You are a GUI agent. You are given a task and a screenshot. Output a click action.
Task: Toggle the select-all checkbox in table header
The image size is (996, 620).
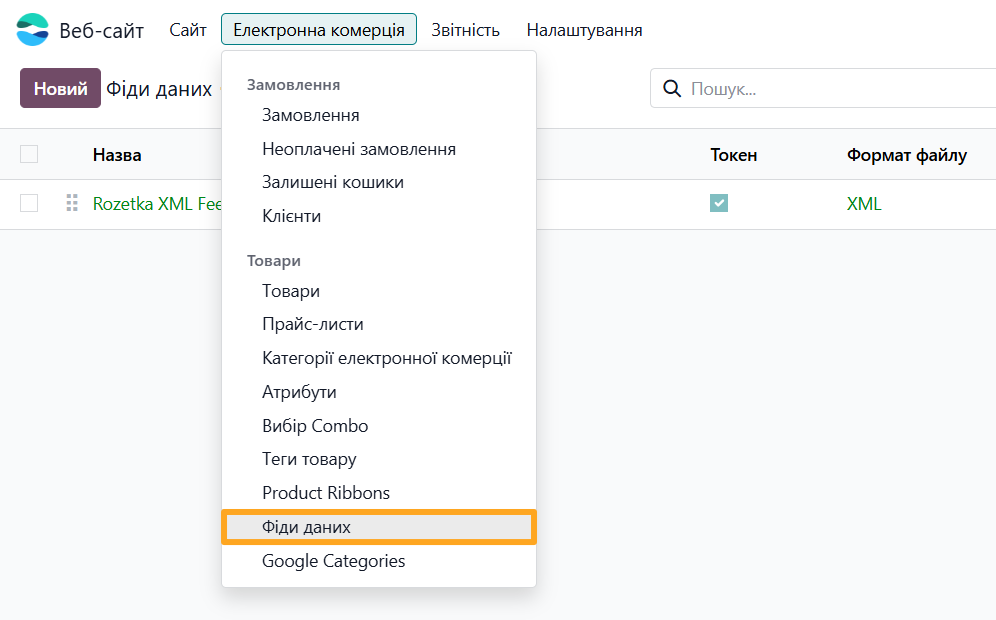point(29,154)
